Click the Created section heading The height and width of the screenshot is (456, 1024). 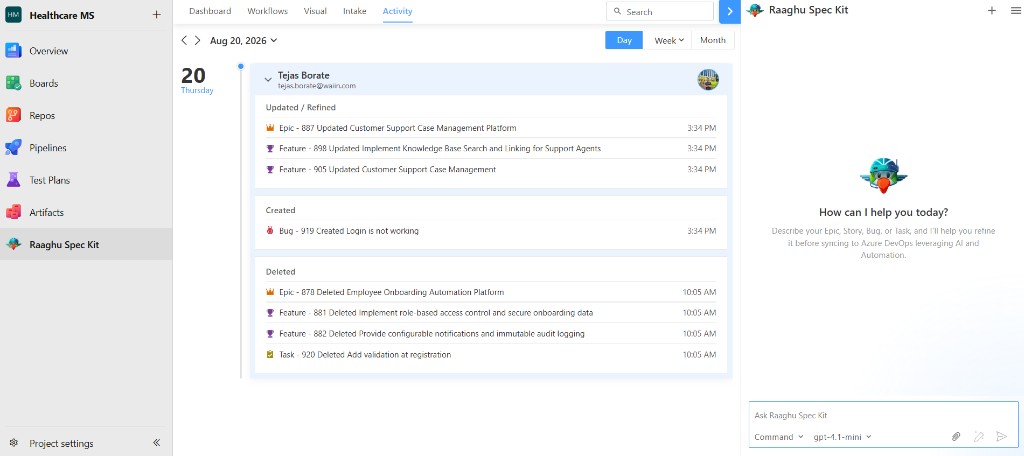(x=280, y=210)
